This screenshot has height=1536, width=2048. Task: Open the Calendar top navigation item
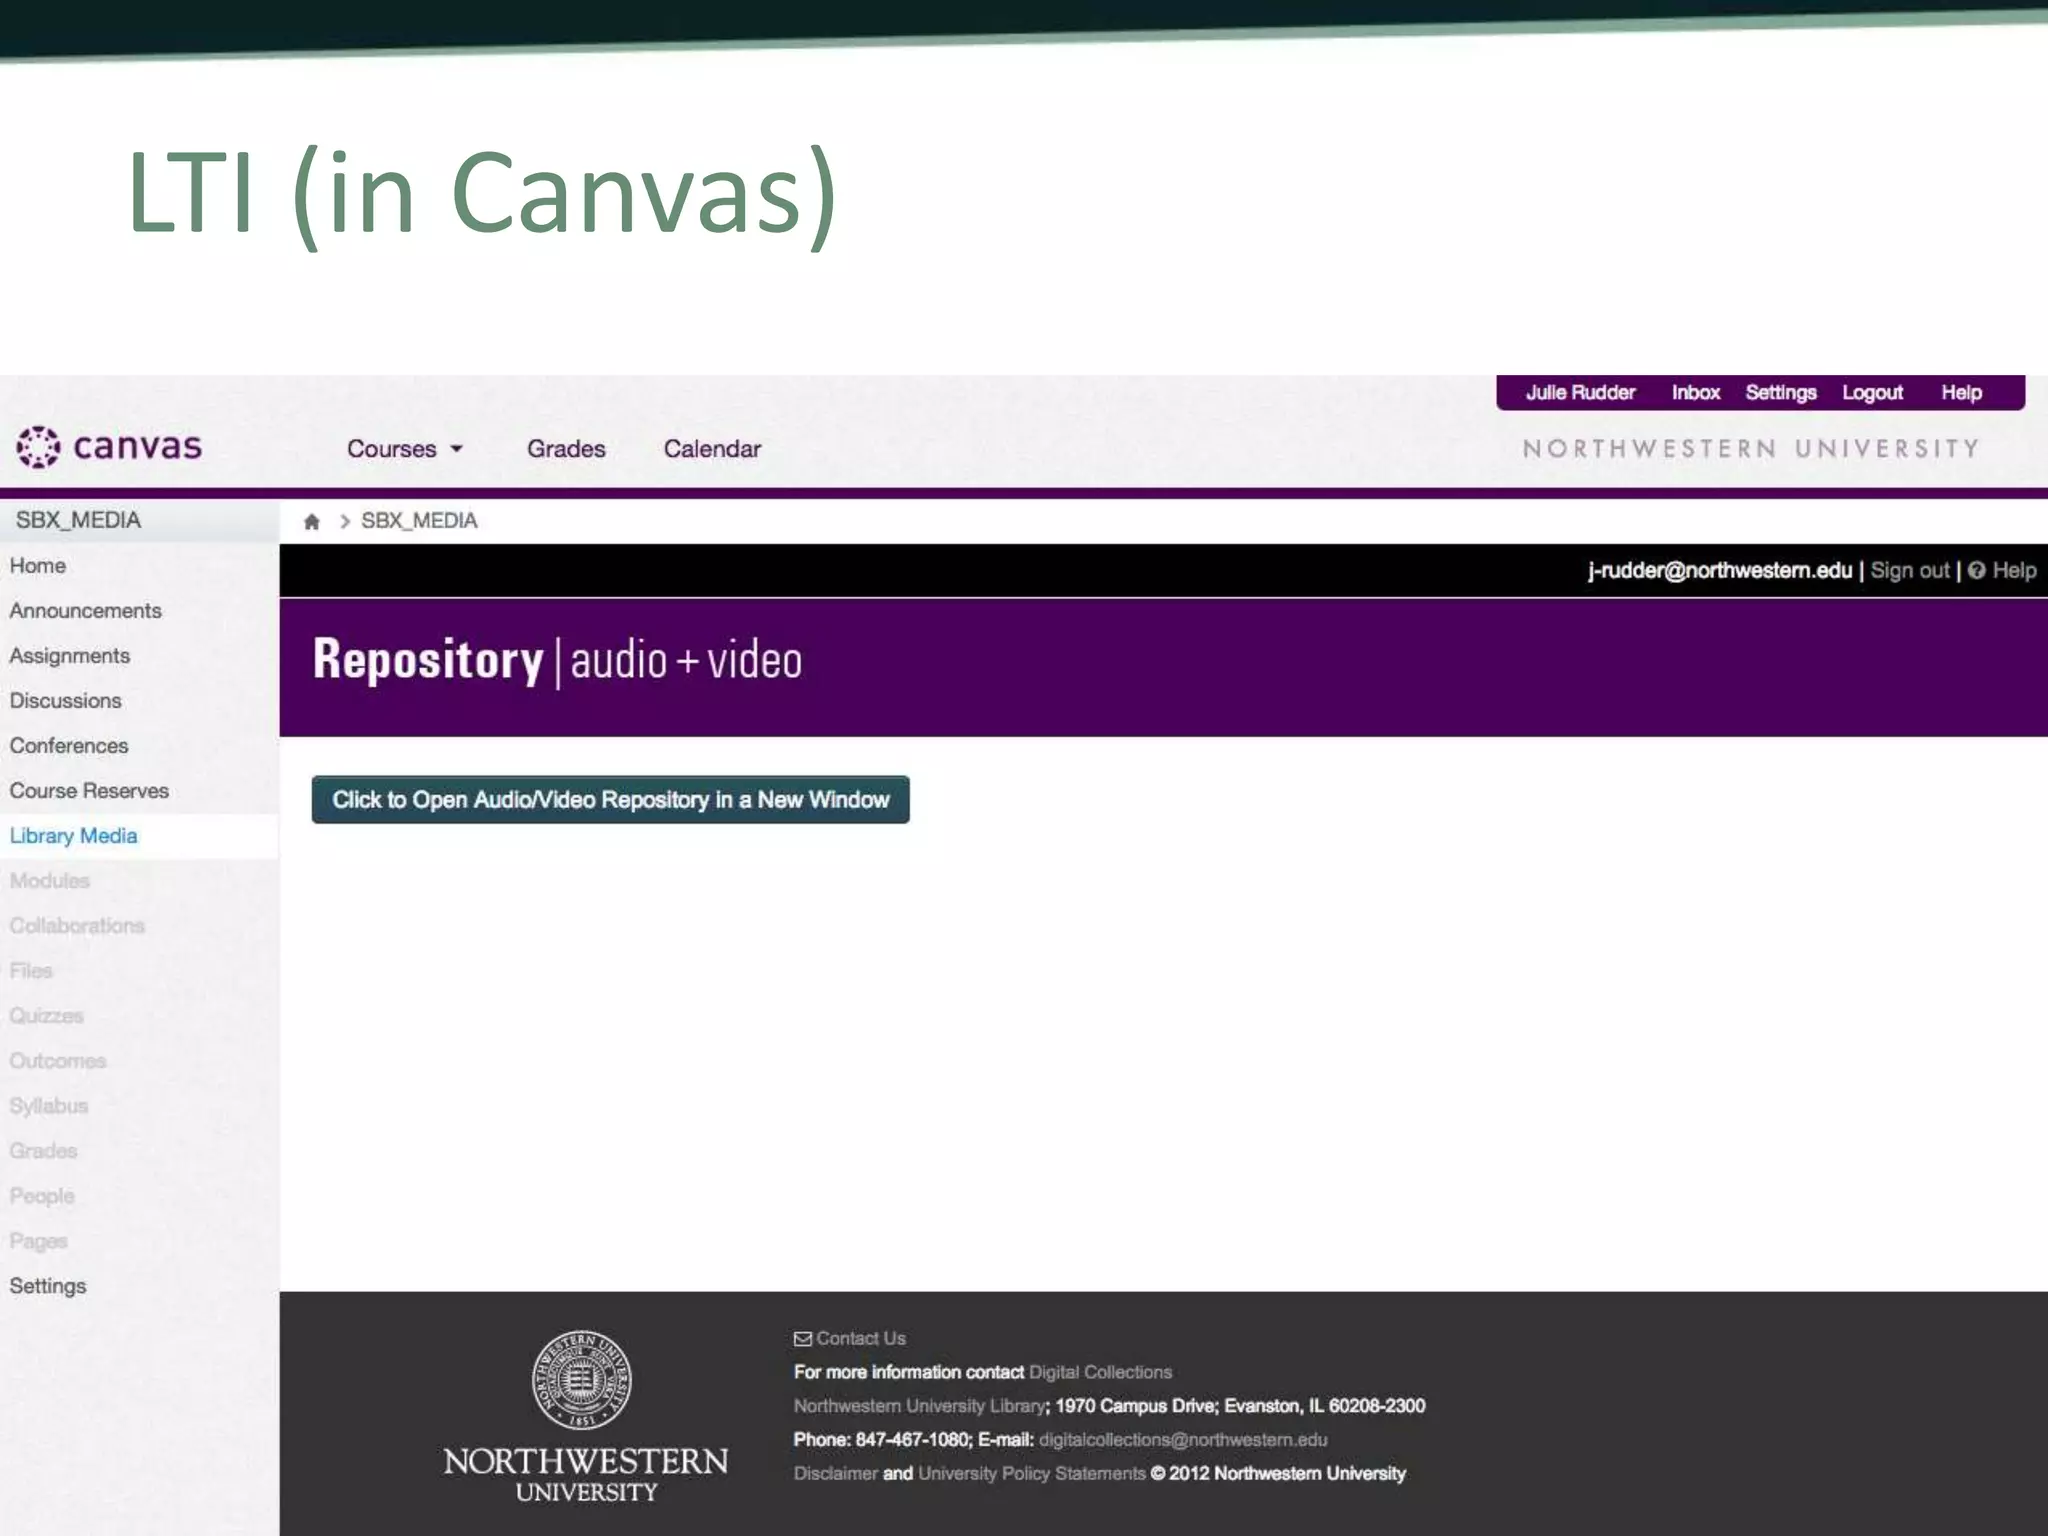pyautogui.click(x=712, y=449)
